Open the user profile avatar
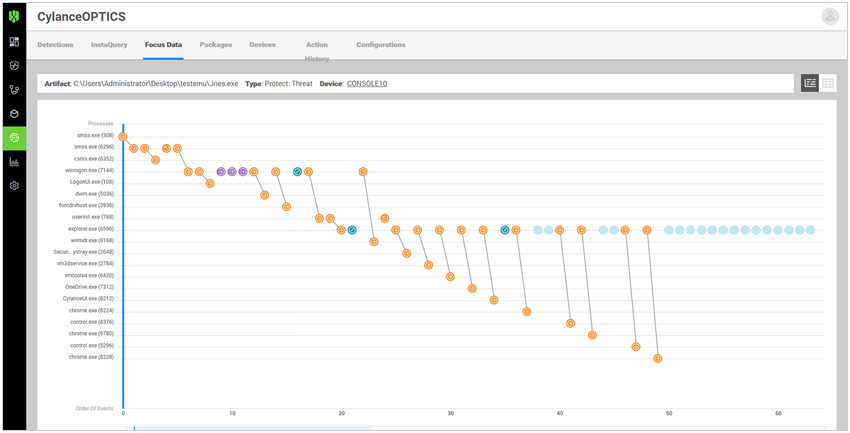This screenshot has width=850, height=433. (830, 17)
